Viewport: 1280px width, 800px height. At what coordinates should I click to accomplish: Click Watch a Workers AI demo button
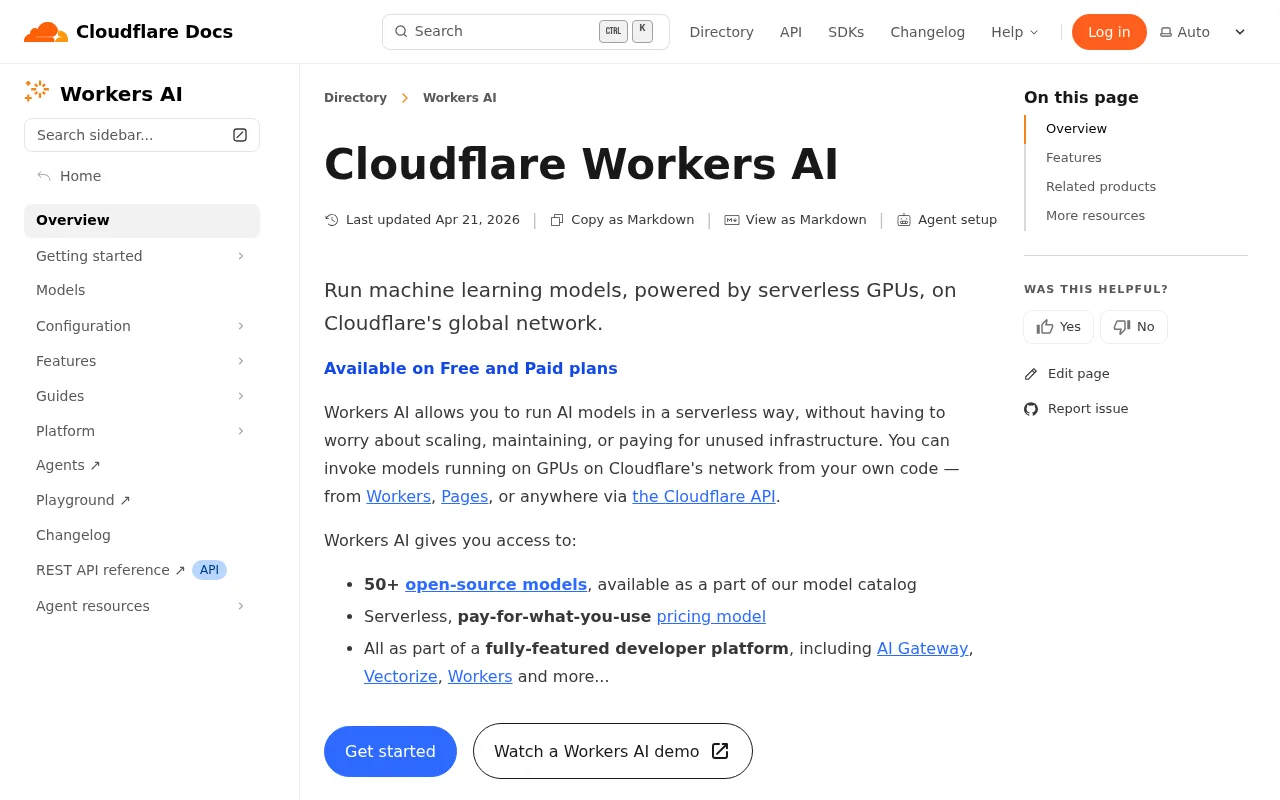[x=613, y=751]
